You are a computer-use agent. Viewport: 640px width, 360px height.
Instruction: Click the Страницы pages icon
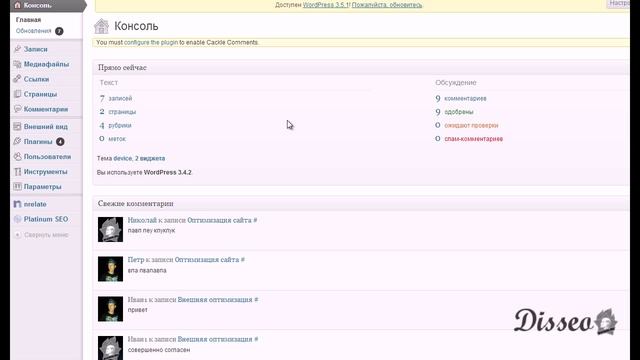(17, 94)
